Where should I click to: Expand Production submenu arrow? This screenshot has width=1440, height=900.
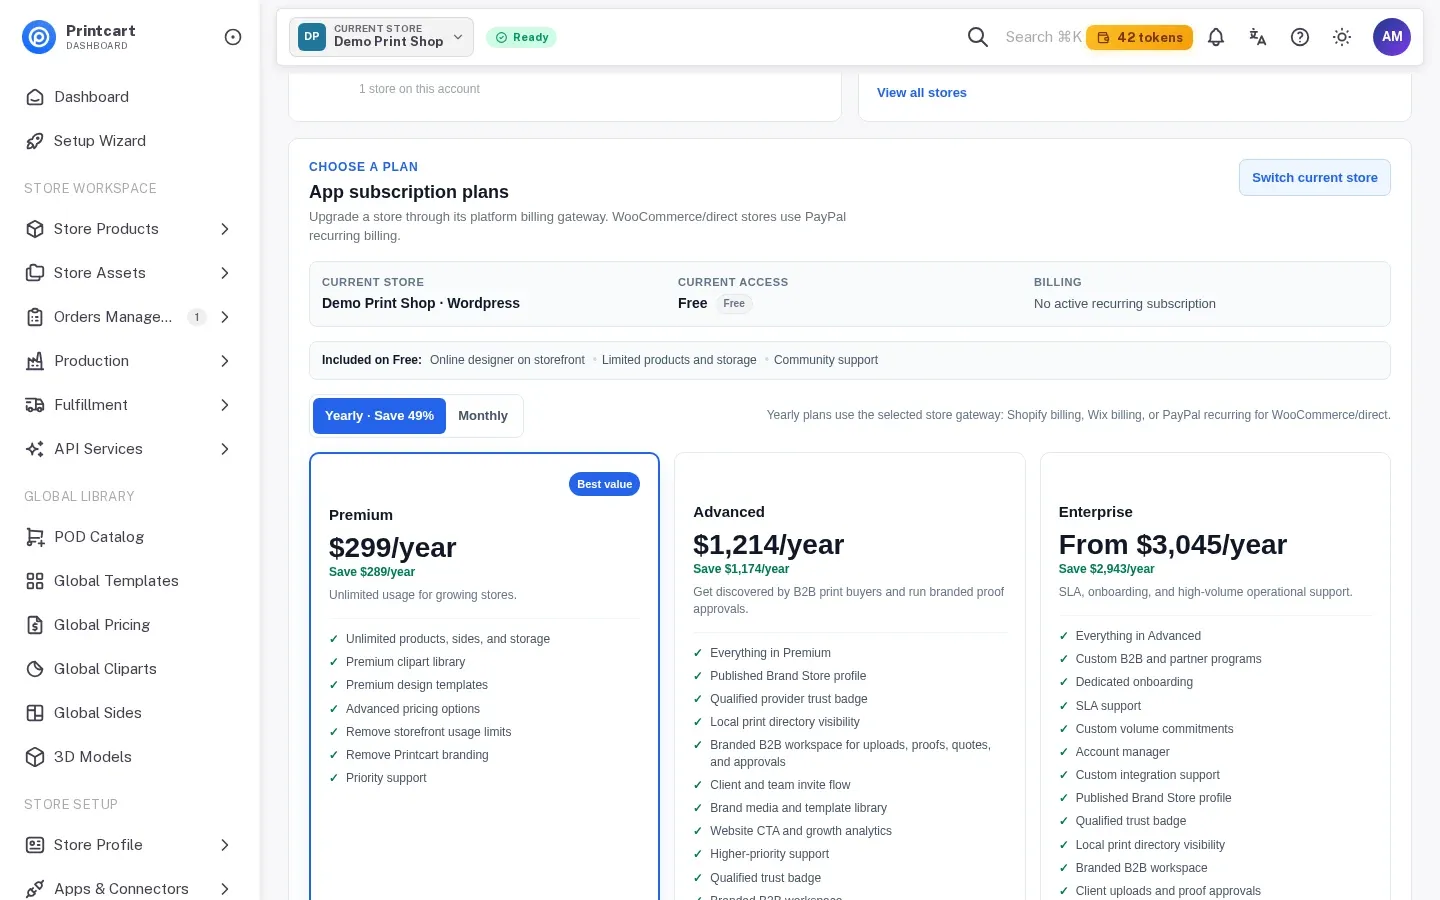click(225, 361)
